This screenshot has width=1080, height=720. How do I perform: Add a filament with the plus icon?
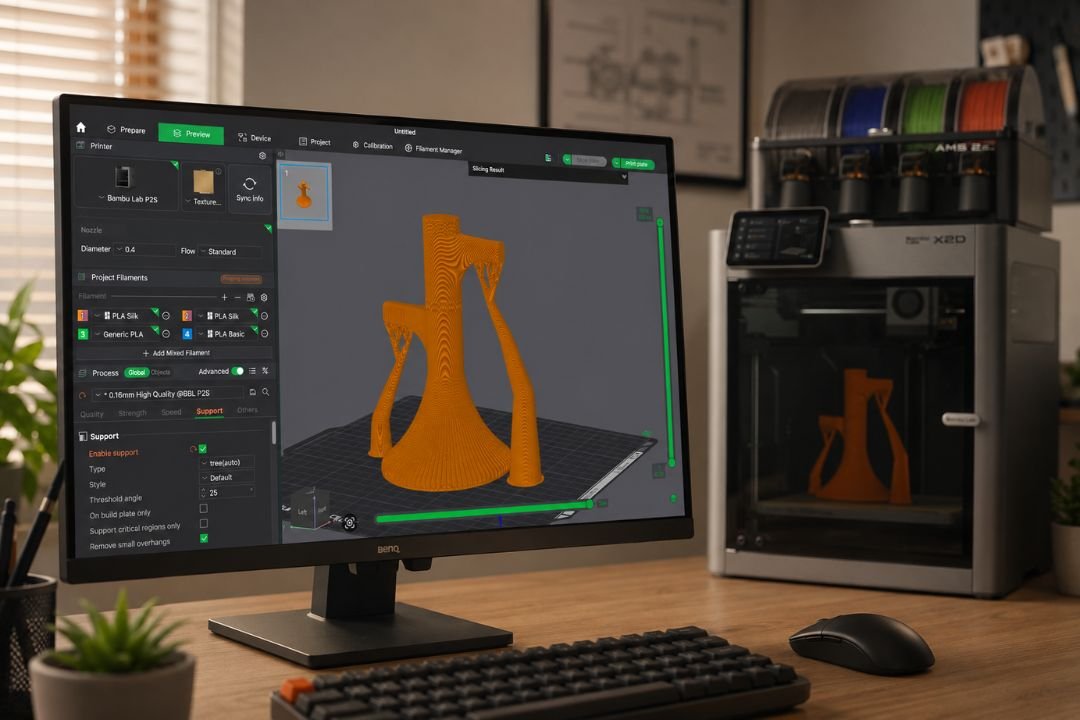[x=224, y=297]
